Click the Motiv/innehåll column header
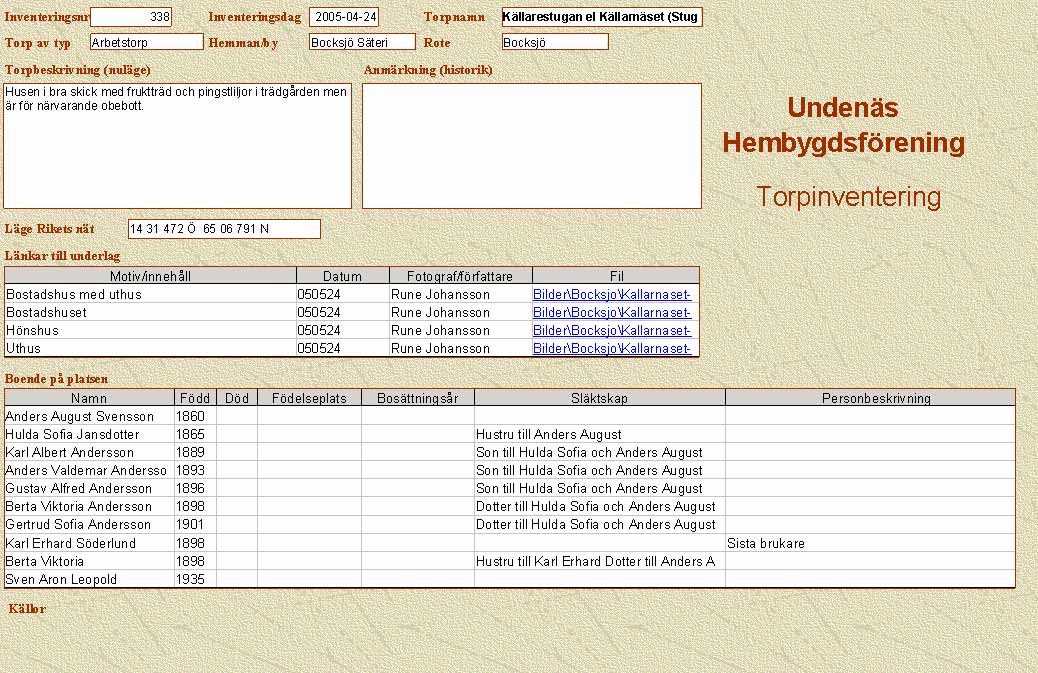Image resolution: width=1038 pixels, height=673 pixels. [151, 276]
